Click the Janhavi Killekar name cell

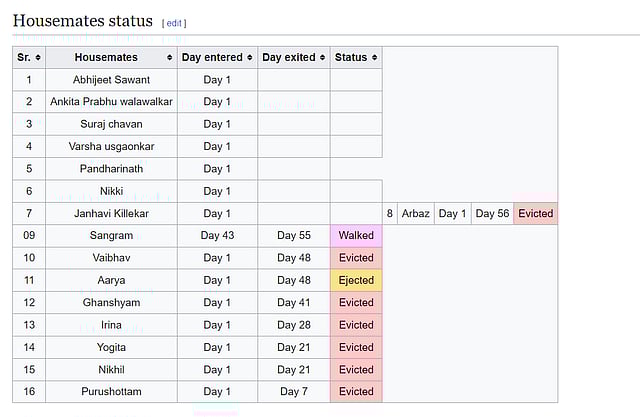[x=111, y=214]
